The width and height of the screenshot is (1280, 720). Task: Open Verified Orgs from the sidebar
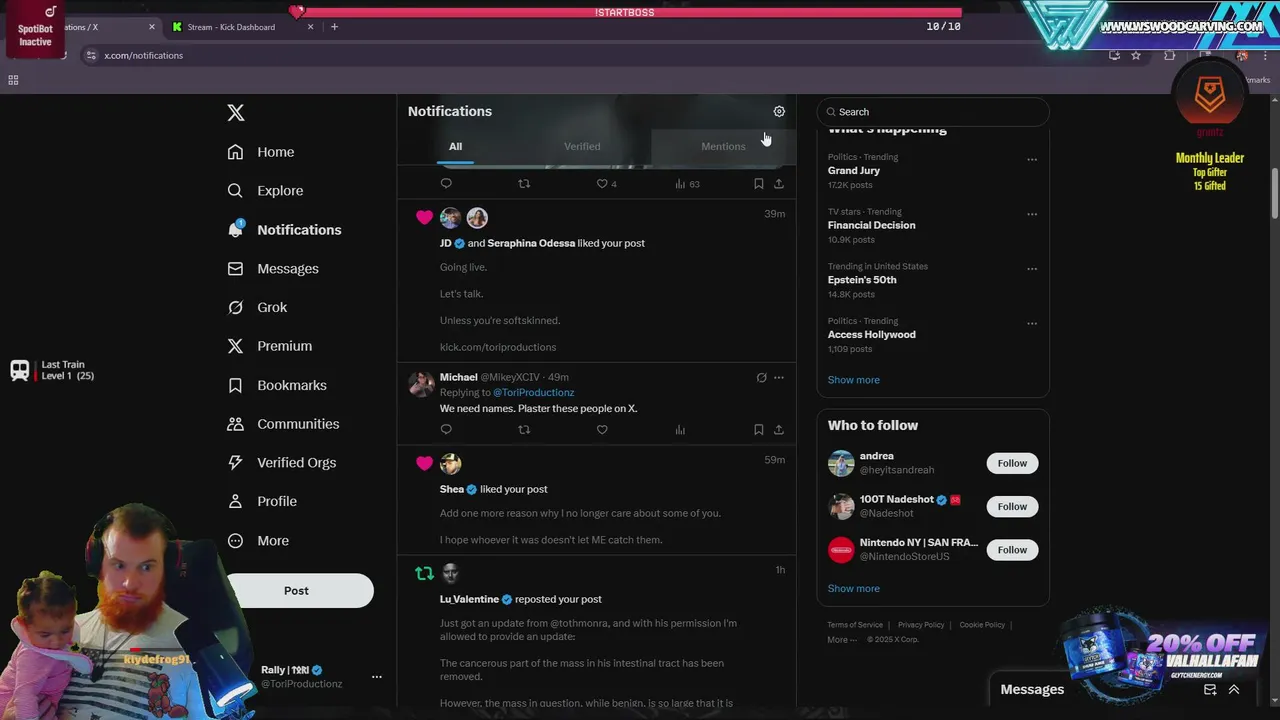[x=282, y=463]
